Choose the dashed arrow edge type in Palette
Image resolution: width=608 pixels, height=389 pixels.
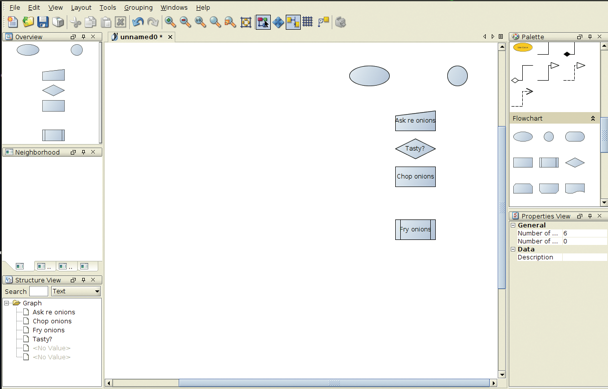coord(522,98)
